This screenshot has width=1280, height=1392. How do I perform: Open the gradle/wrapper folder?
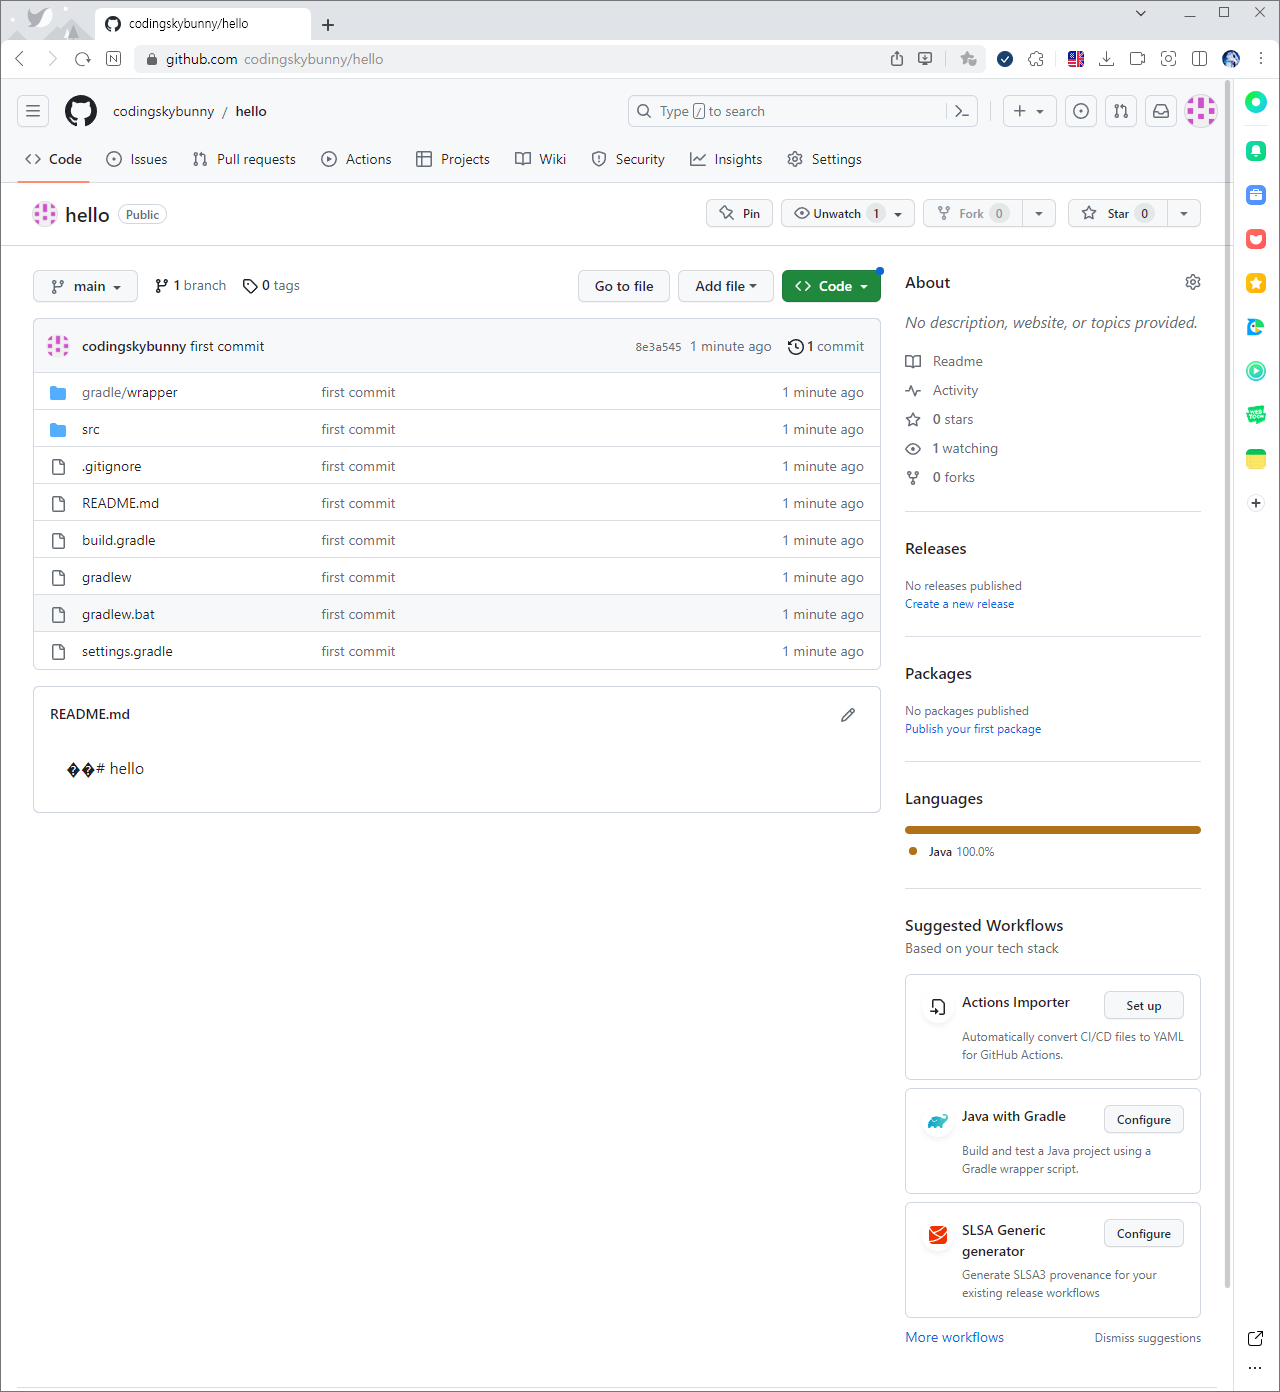[x=129, y=393]
